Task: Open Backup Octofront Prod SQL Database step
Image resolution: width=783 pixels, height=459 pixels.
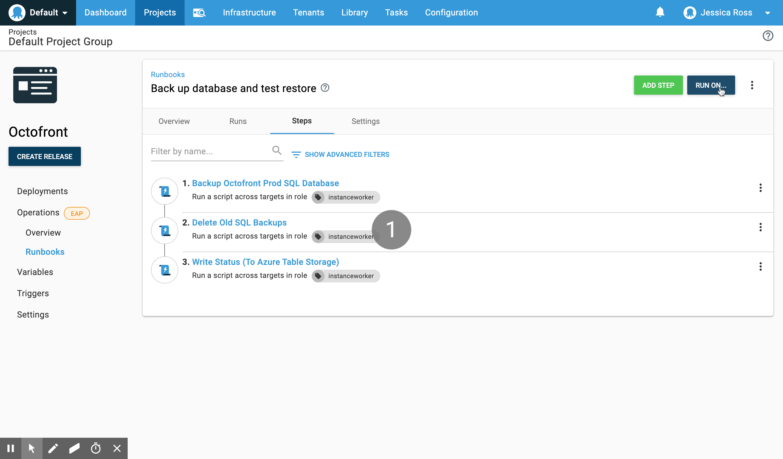Action: pyautogui.click(x=265, y=183)
